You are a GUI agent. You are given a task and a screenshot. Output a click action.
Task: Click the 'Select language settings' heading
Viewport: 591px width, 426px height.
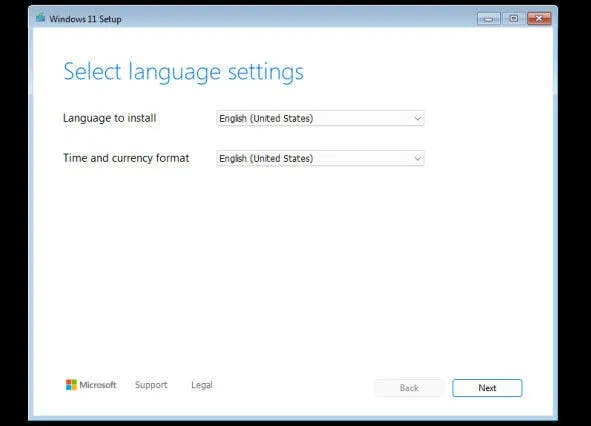click(x=183, y=72)
